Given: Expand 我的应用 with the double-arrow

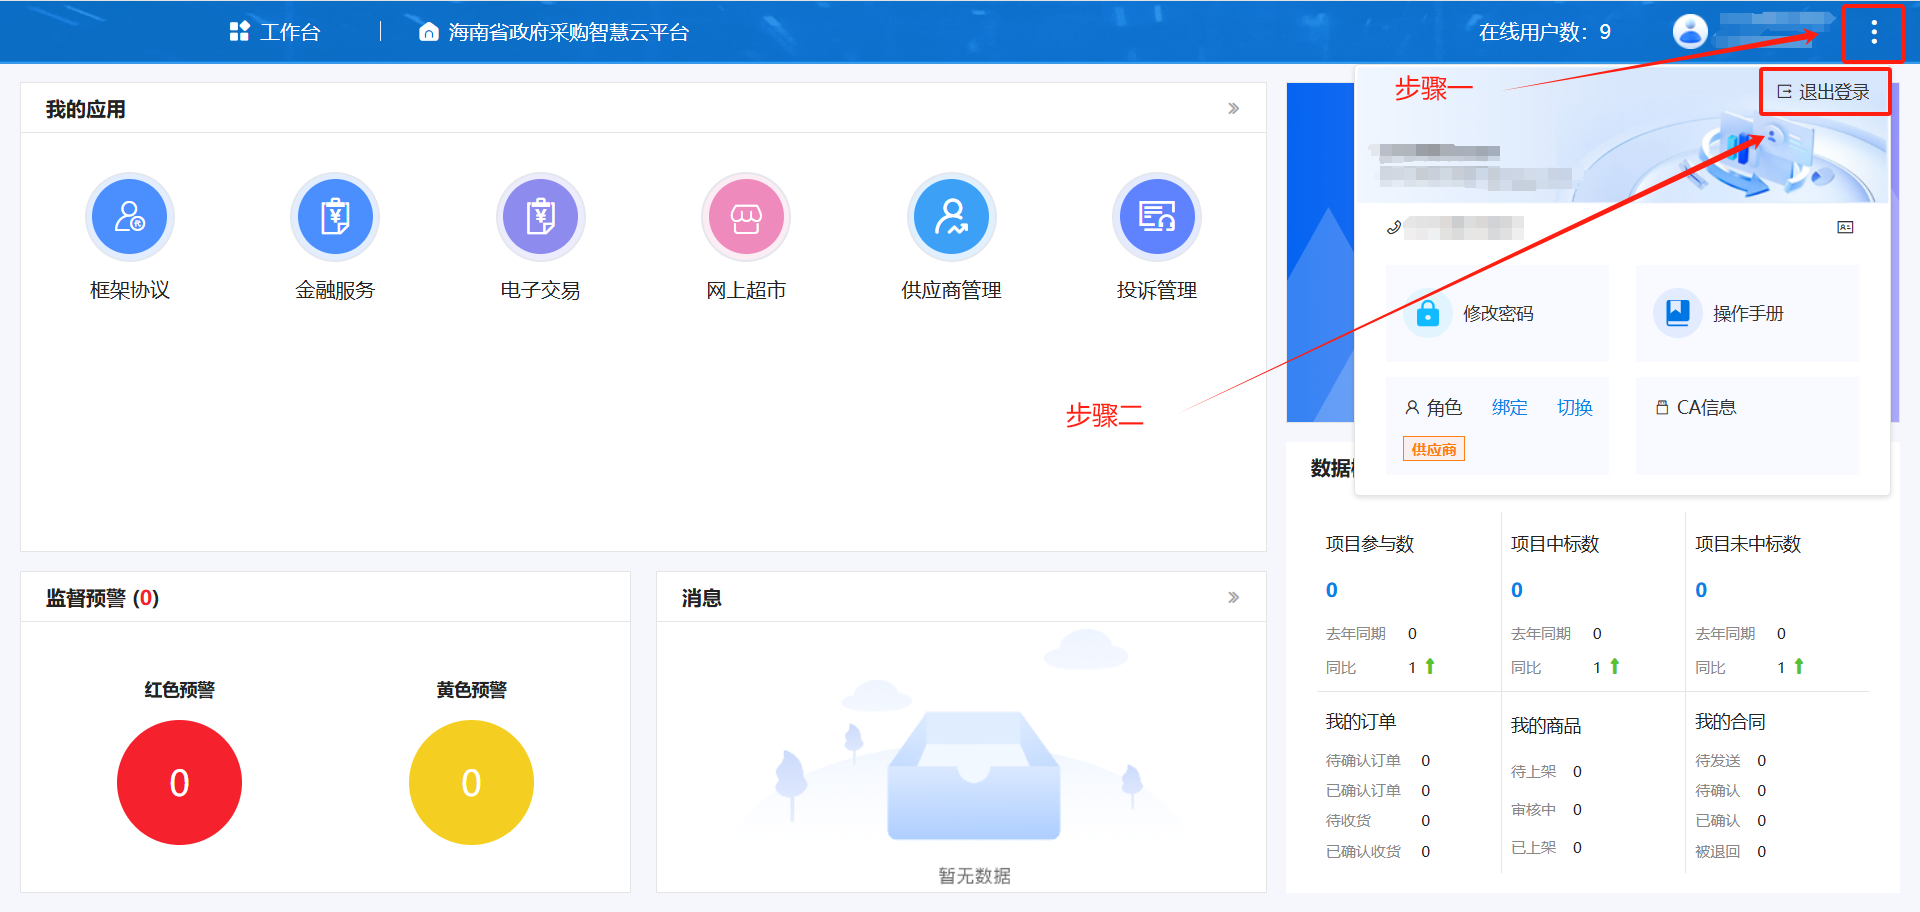Looking at the screenshot, I should 1233,109.
